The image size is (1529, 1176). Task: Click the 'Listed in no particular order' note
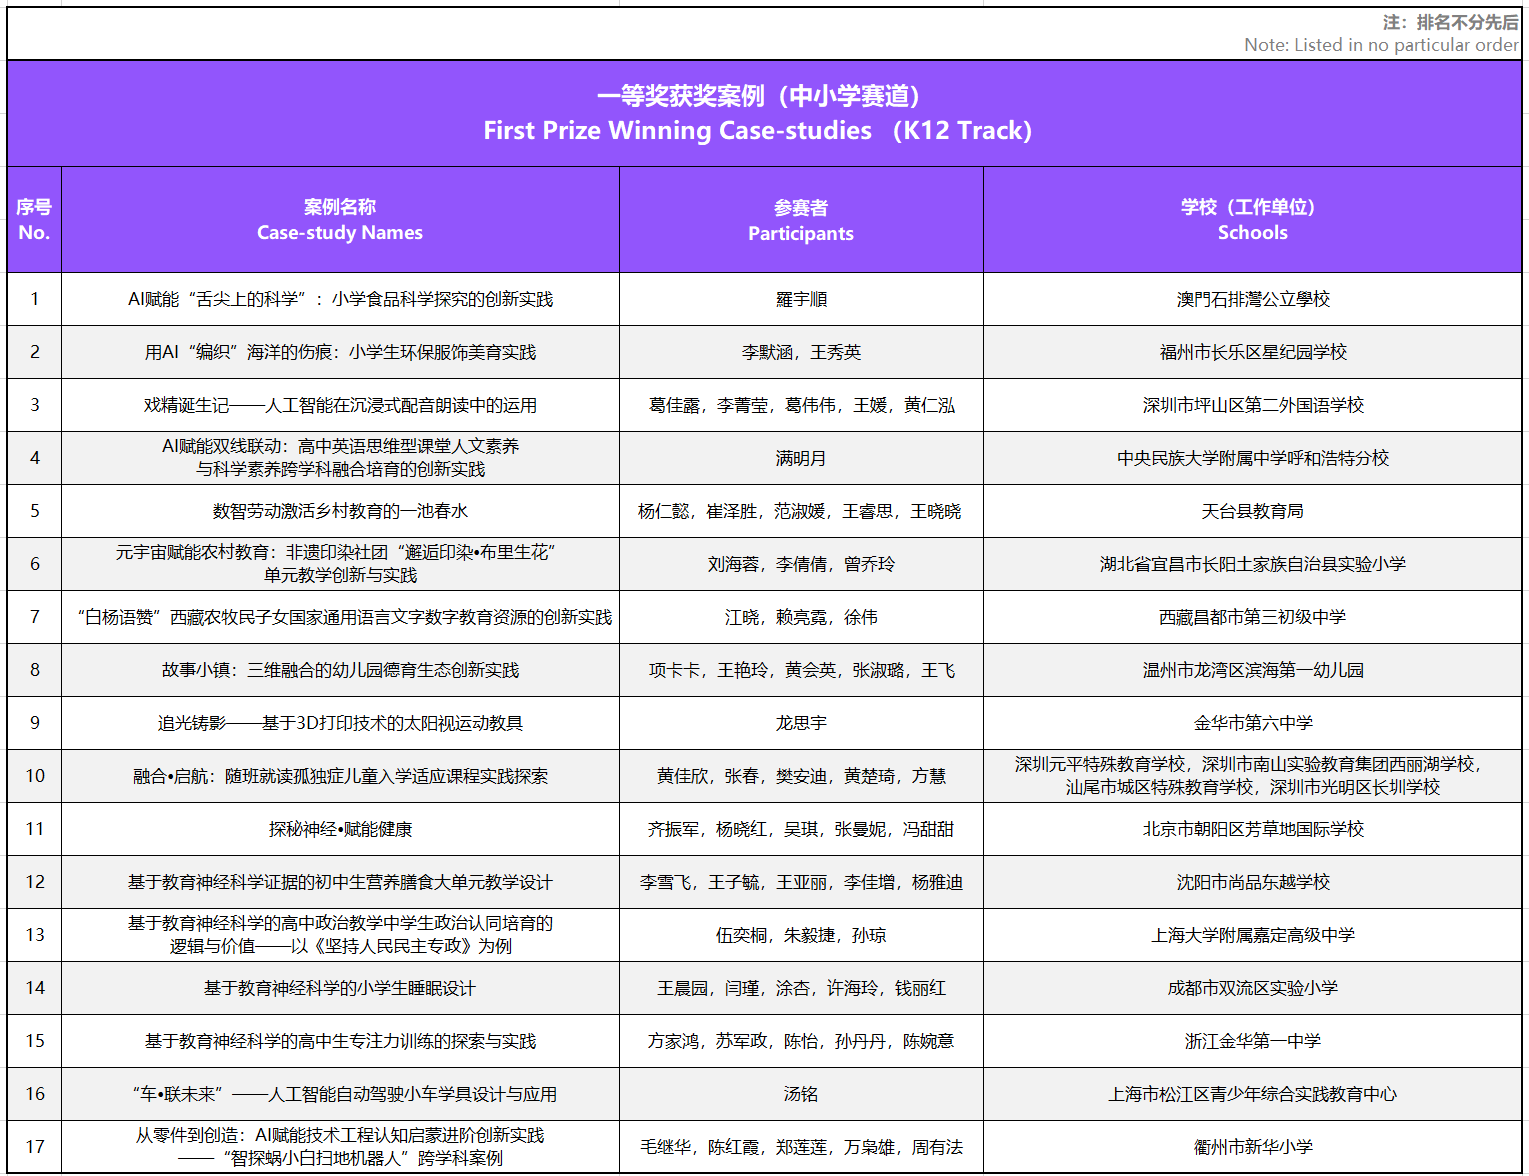click(1380, 45)
